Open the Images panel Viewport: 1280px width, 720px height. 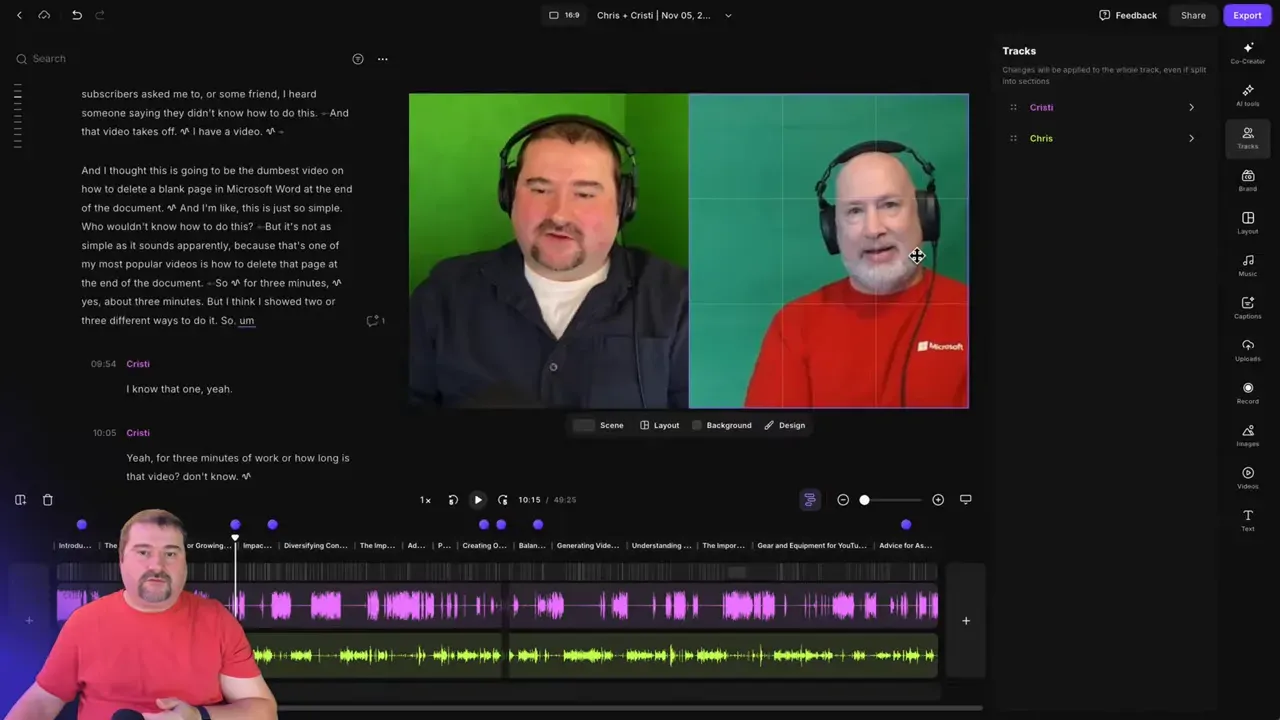tap(1248, 436)
